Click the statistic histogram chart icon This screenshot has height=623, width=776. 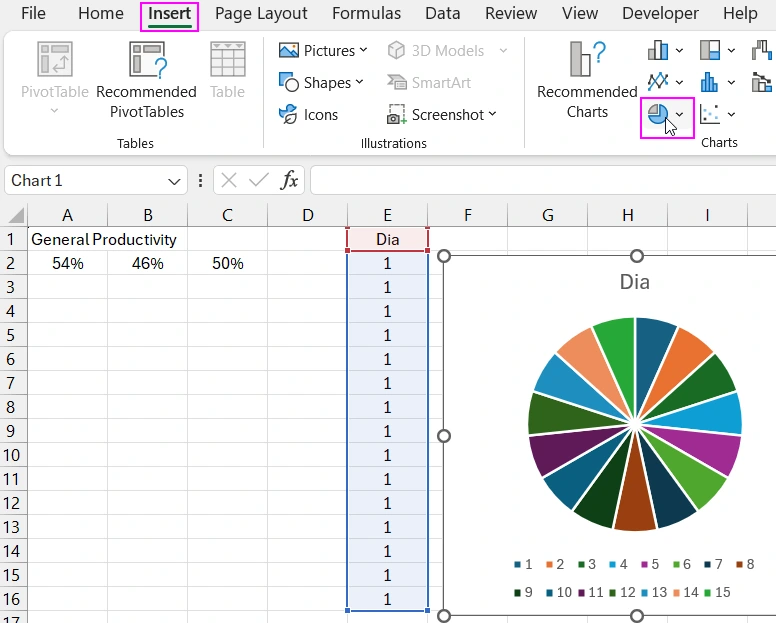point(710,82)
